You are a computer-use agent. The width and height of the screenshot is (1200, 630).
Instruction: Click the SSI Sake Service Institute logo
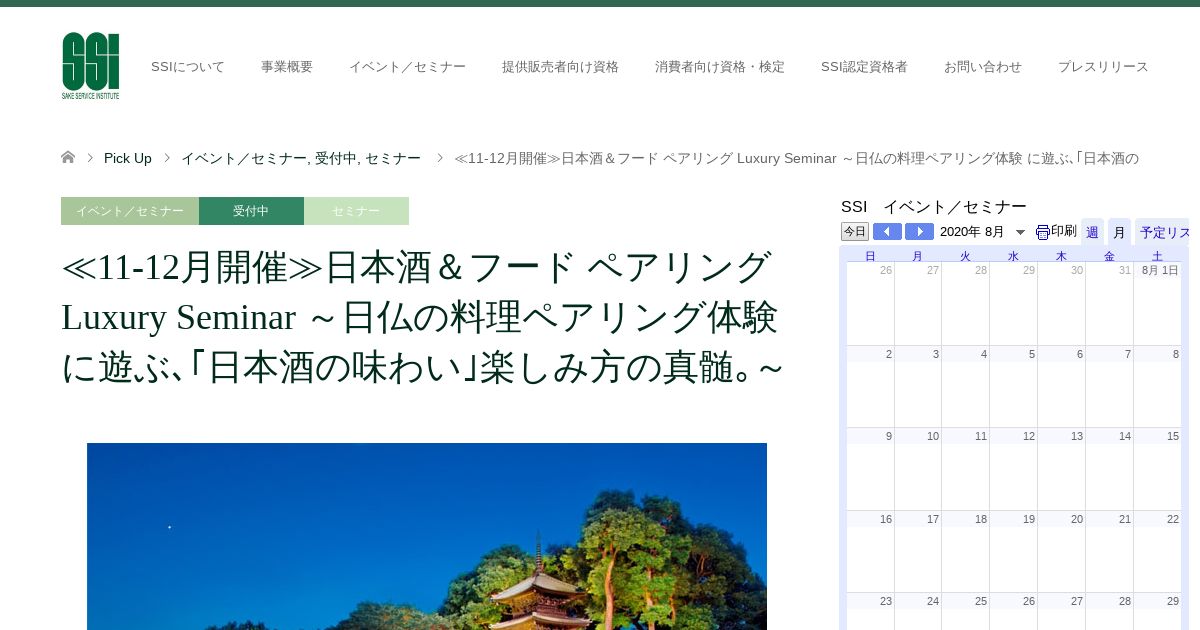(x=90, y=66)
